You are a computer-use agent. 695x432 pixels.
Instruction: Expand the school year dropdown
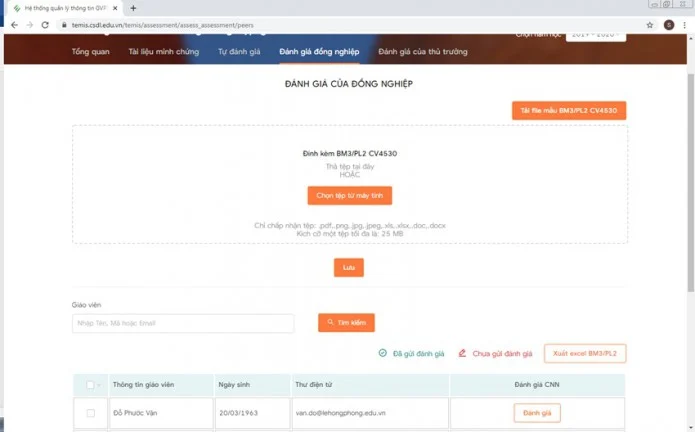pyautogui.click(x=596, y=35)
